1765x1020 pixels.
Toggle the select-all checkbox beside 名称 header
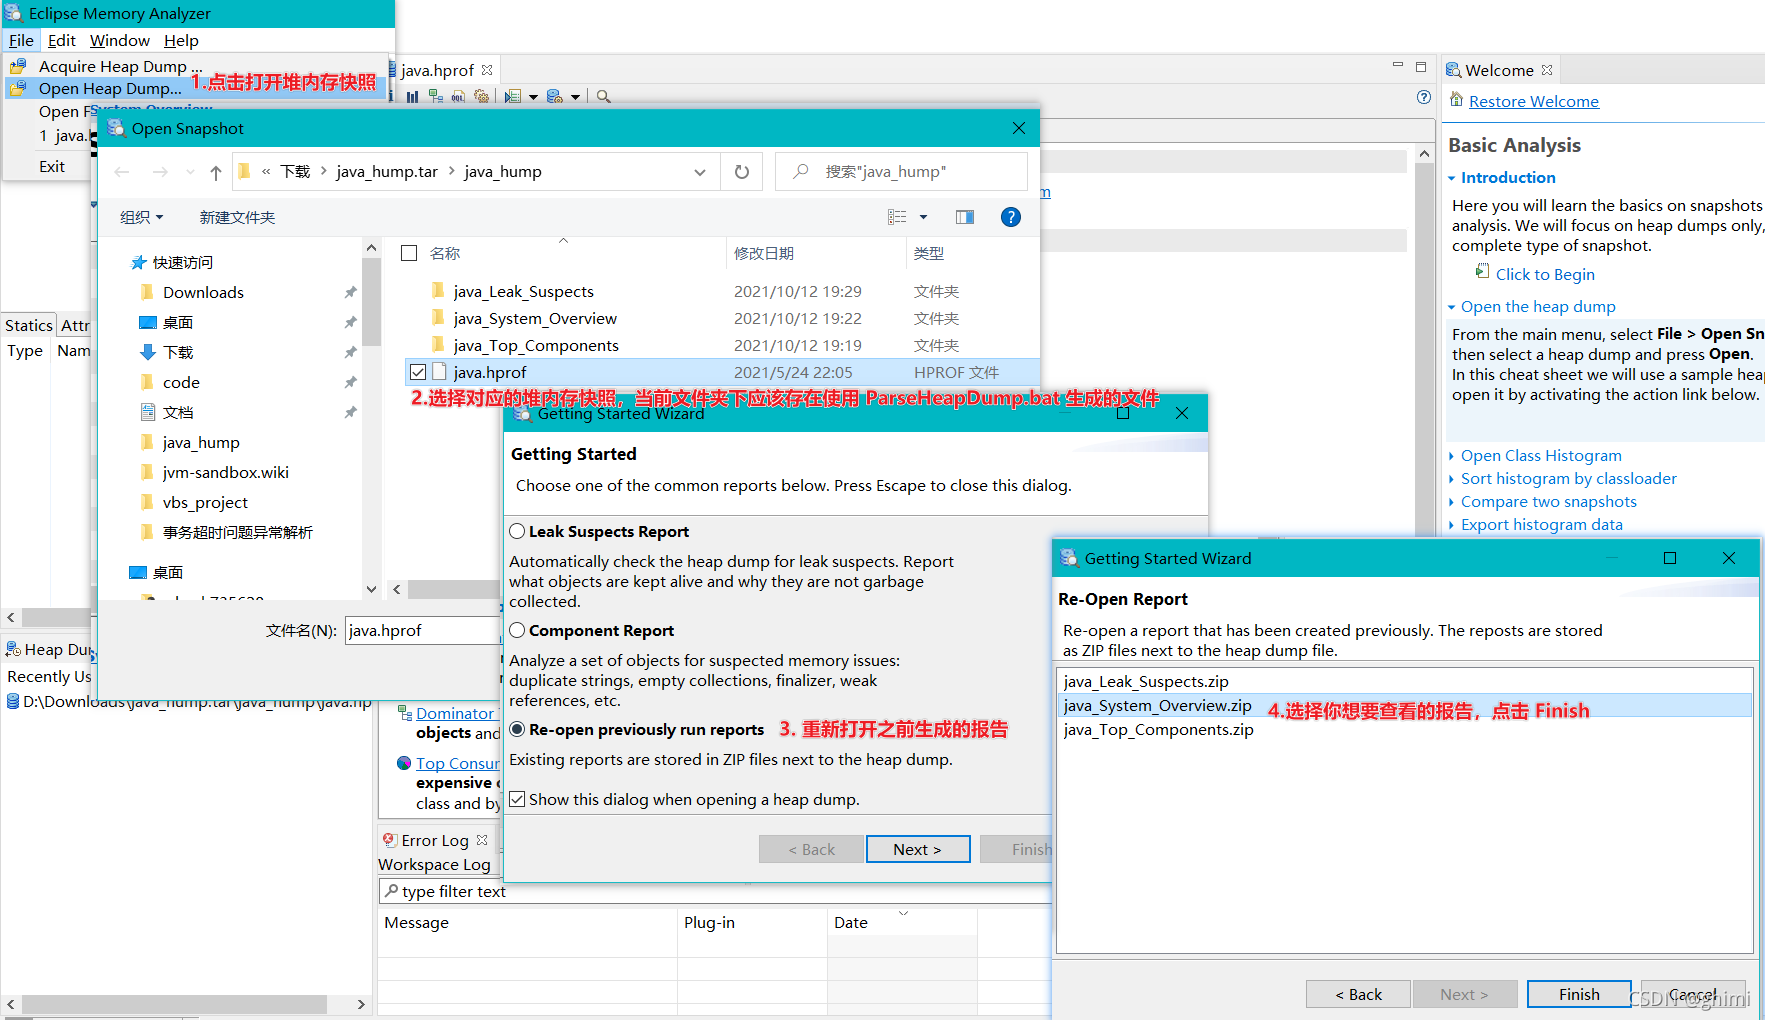click(409, 253)
